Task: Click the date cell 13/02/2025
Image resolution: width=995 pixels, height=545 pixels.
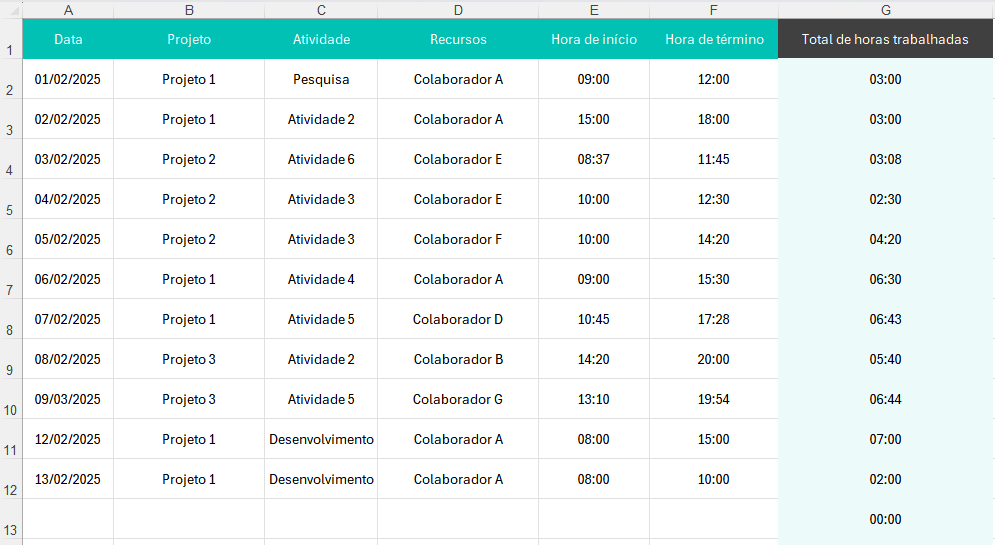Action: [68, 479]
